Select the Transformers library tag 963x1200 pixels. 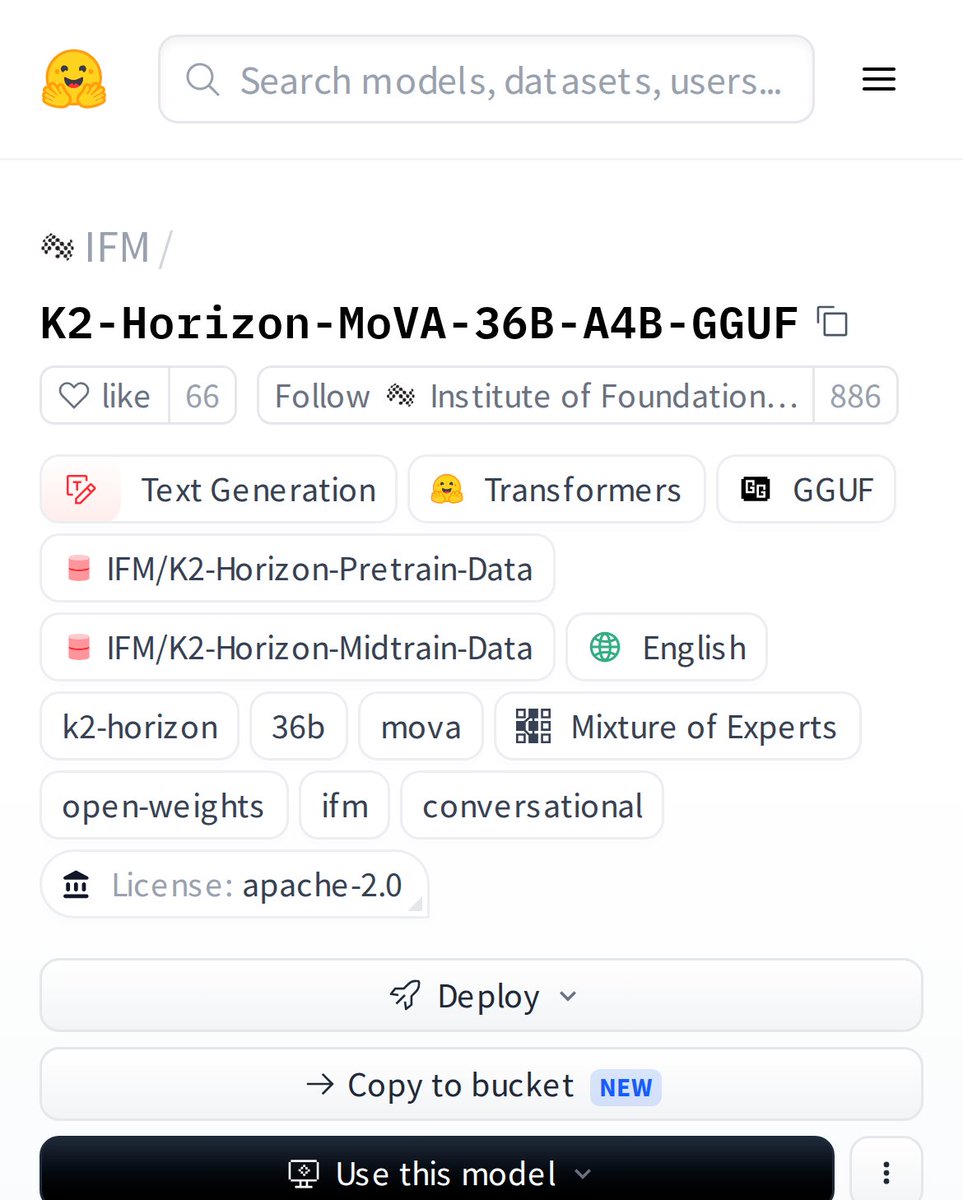click(x=556, y=490)
